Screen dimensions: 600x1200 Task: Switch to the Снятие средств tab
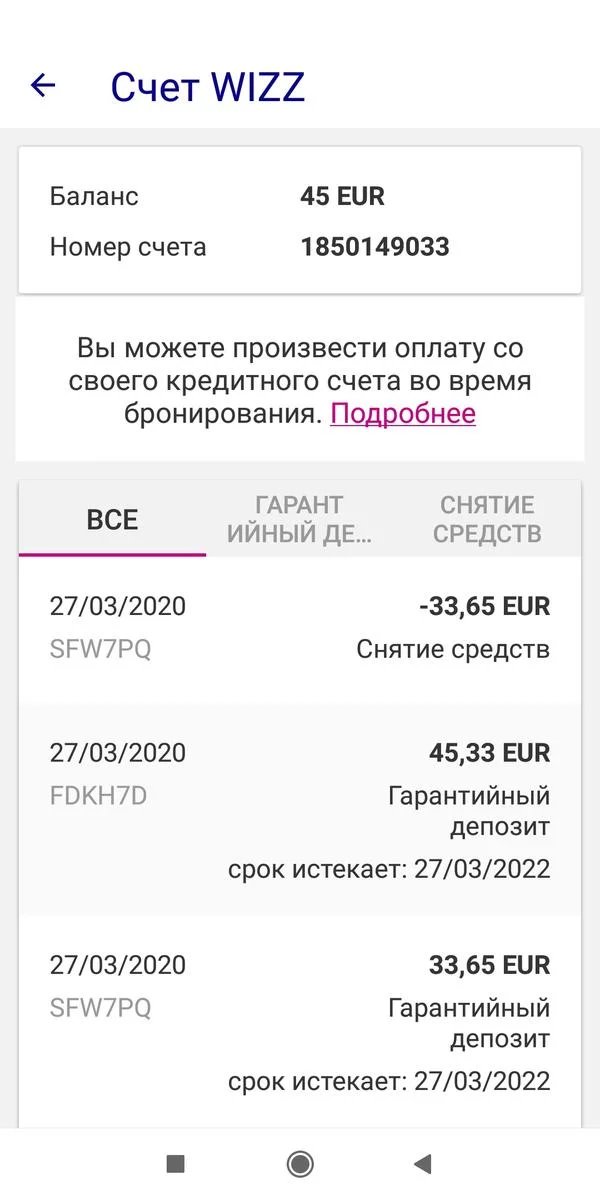(x=487, y=520)
